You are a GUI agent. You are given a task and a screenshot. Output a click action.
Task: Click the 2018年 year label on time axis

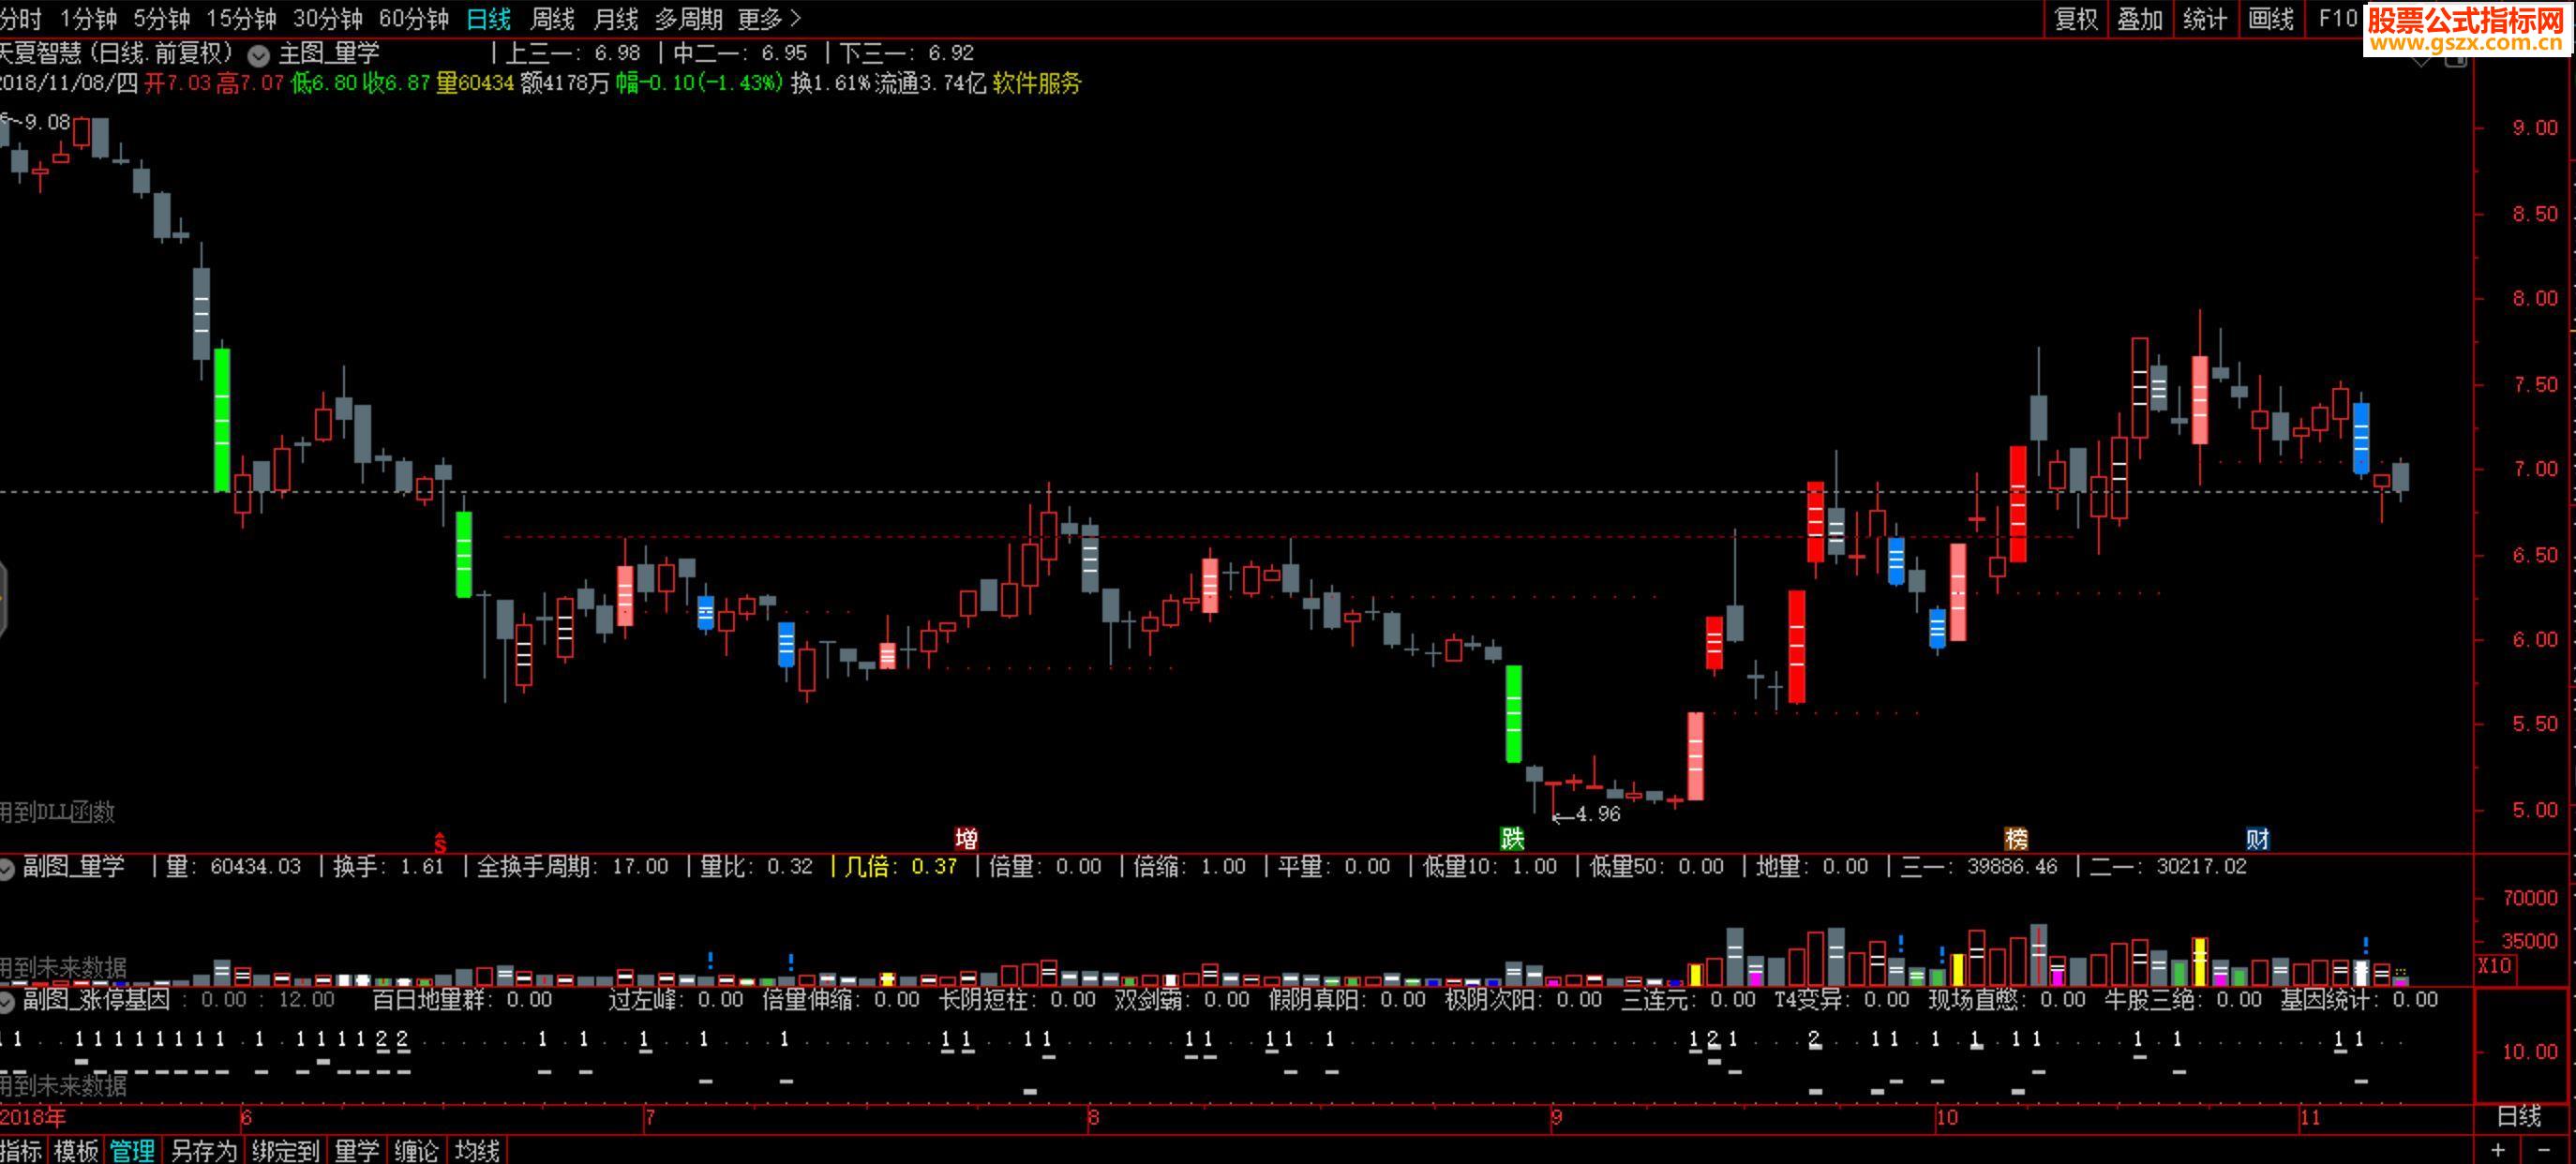click(x=33, y=1117)
